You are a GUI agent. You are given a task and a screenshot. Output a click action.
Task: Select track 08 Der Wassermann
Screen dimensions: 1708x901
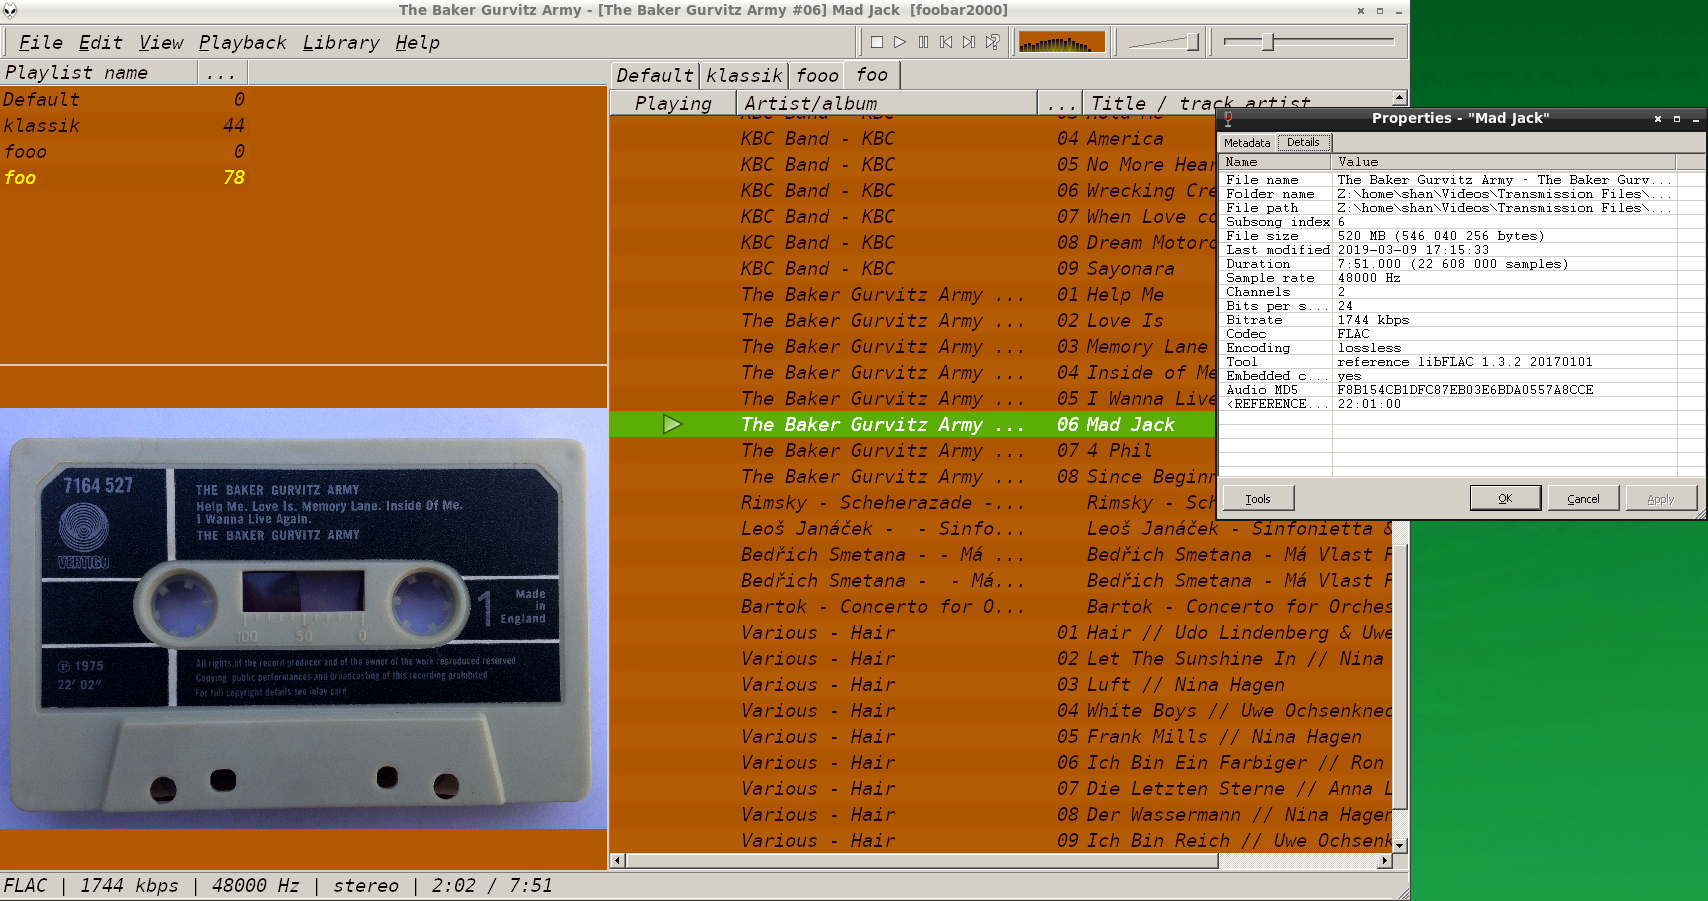1000,815
